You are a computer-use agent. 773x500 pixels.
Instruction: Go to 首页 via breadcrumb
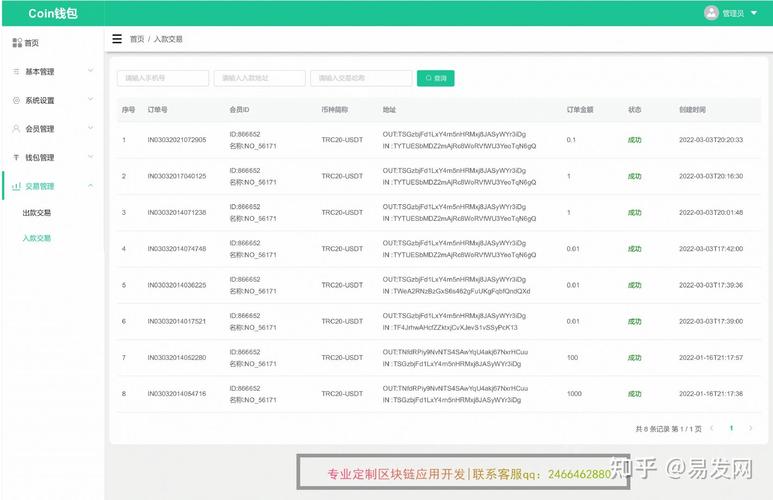tap(137, 39)
